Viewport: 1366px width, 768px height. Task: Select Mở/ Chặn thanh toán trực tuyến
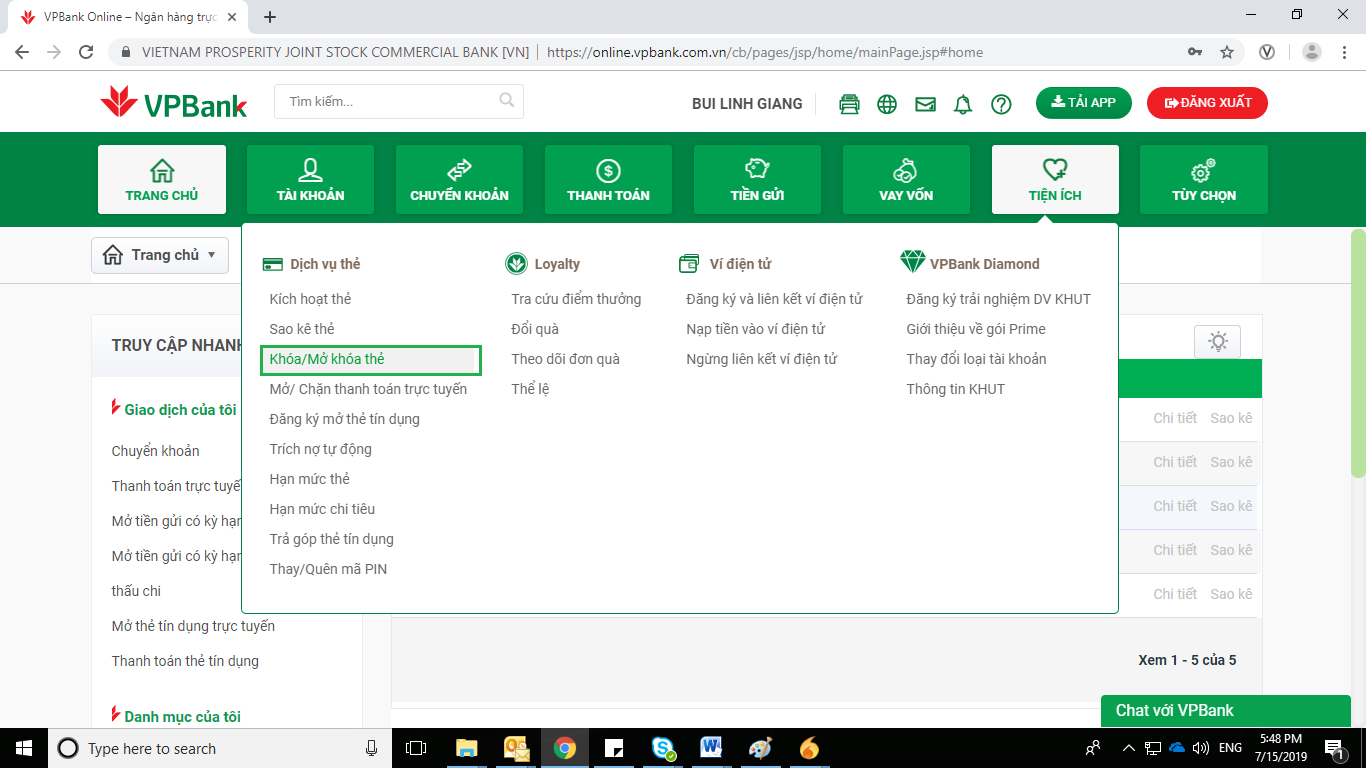coord(368,389)
